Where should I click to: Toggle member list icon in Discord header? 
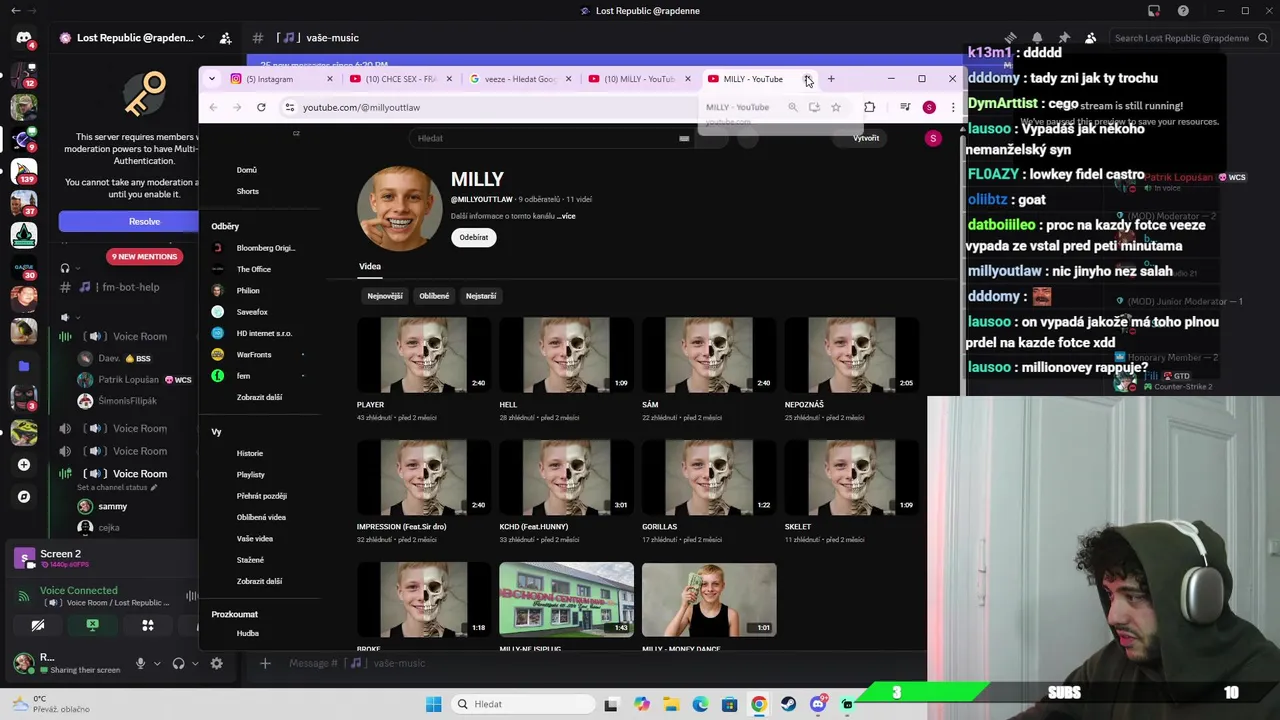click(1091, 38)
